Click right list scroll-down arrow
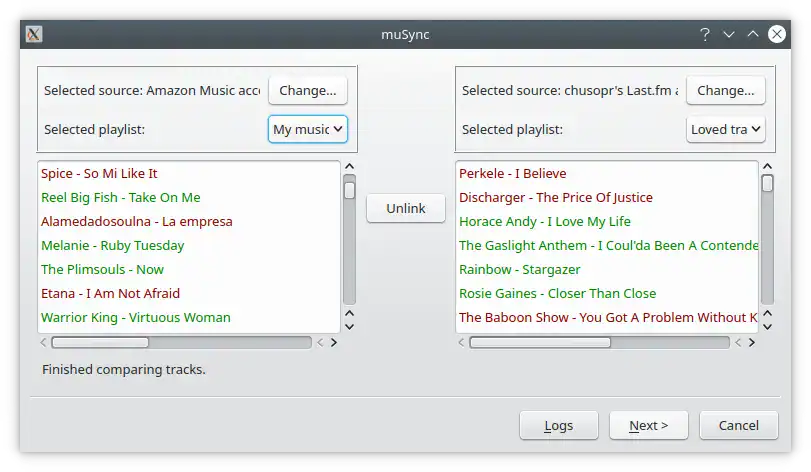Viewport: 811px width, 472px height. 768,327
